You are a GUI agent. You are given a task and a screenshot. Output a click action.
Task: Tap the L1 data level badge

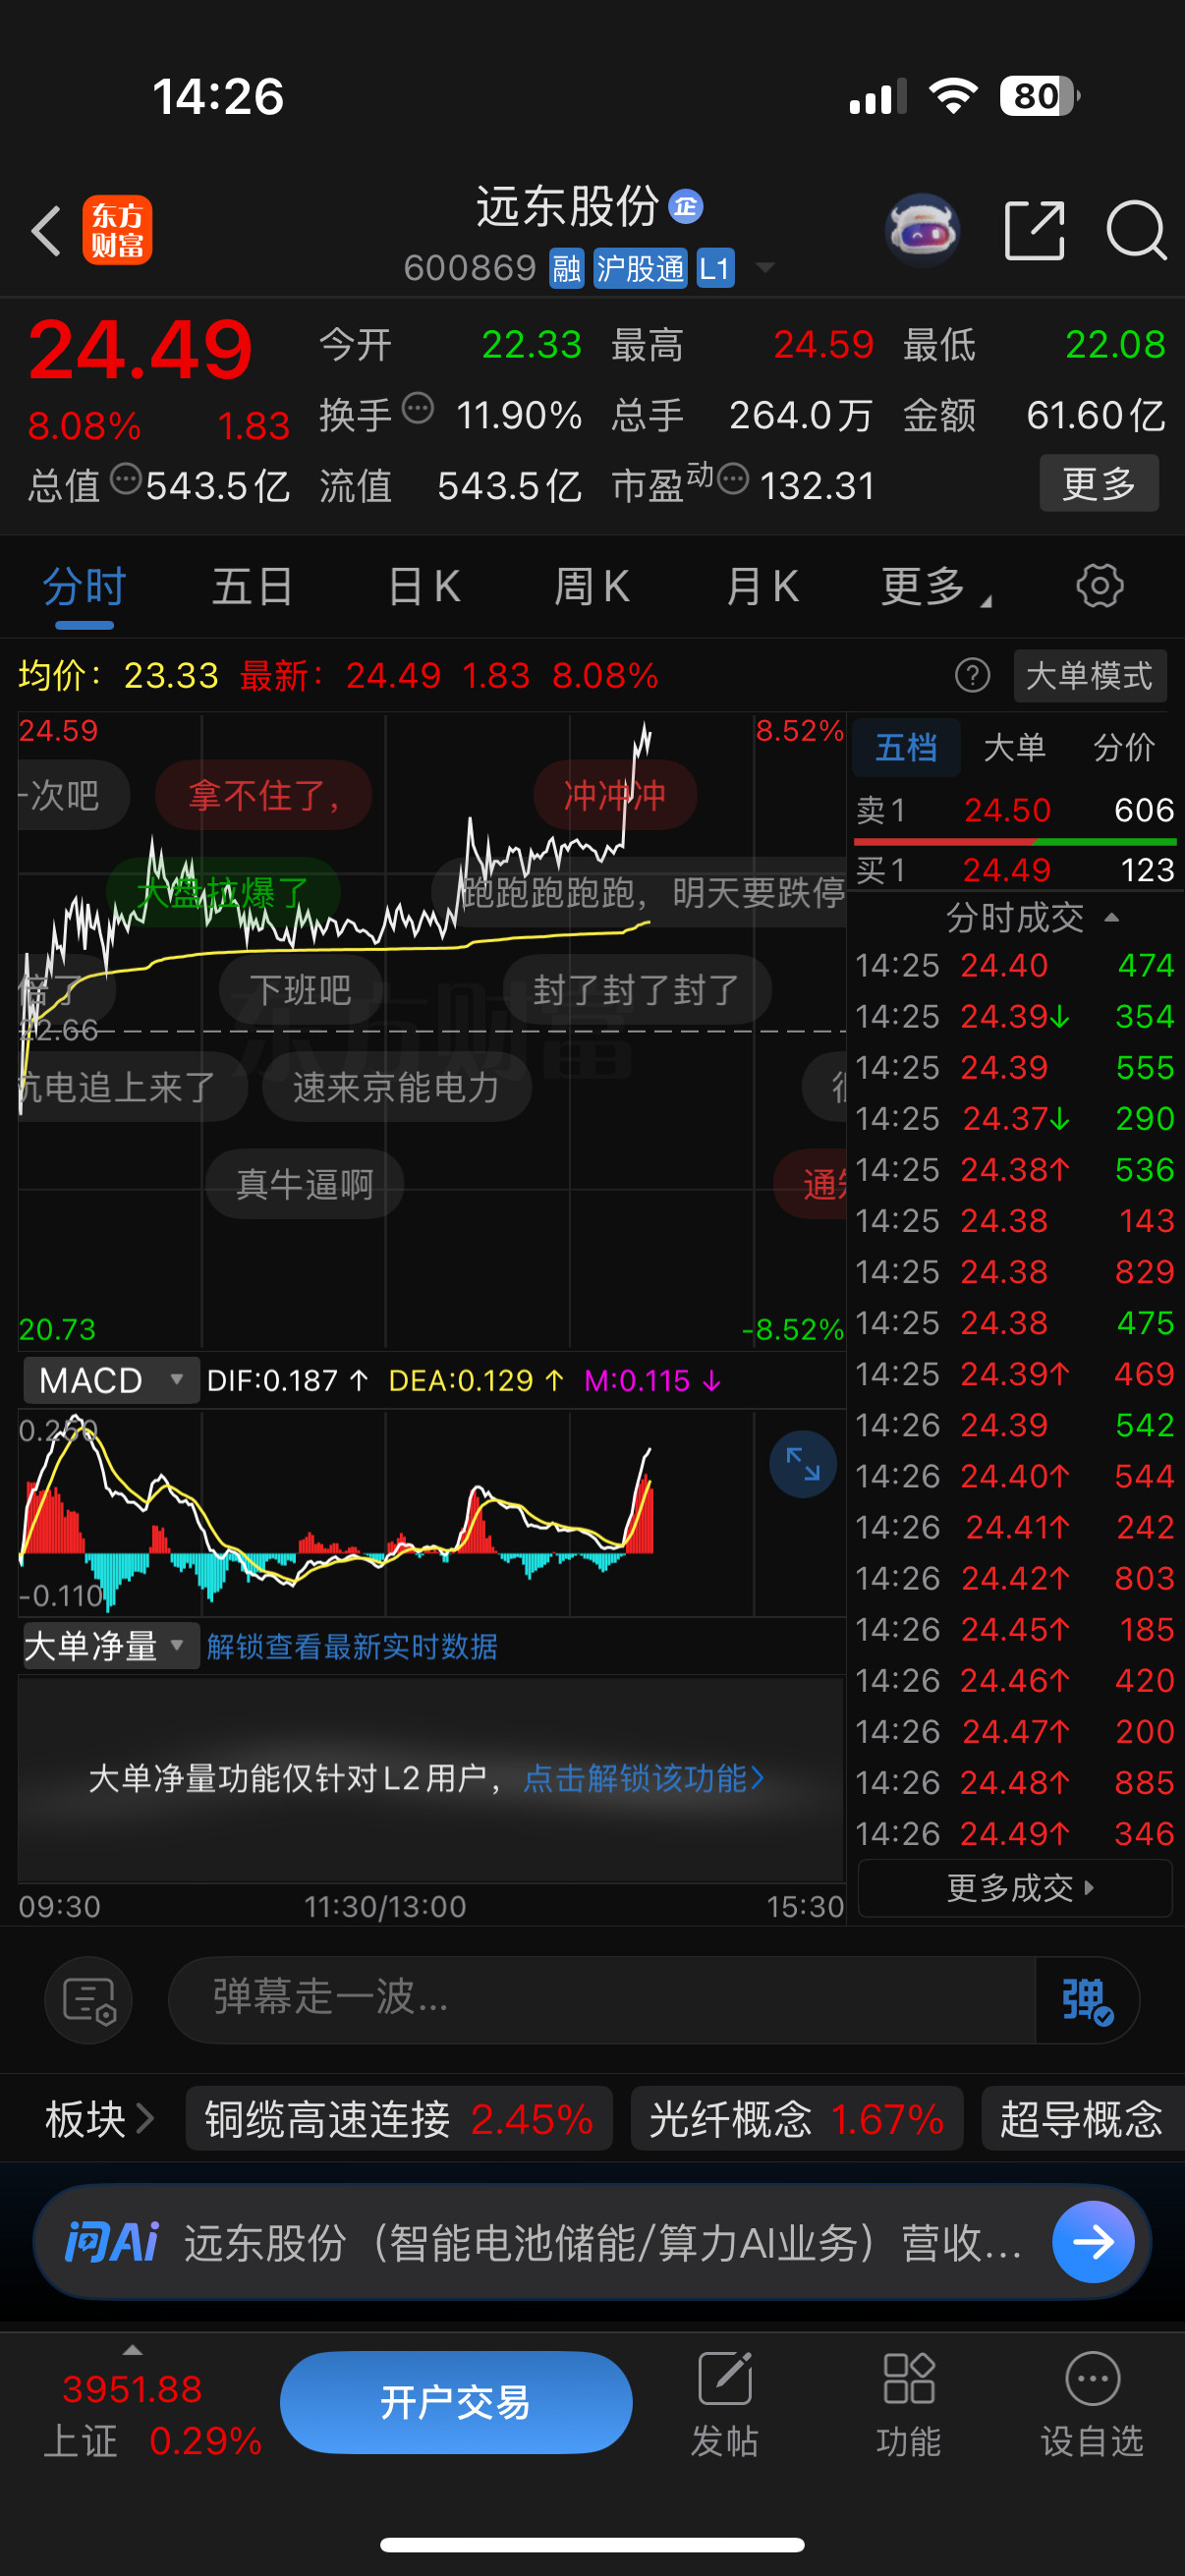tap(715, 268)
